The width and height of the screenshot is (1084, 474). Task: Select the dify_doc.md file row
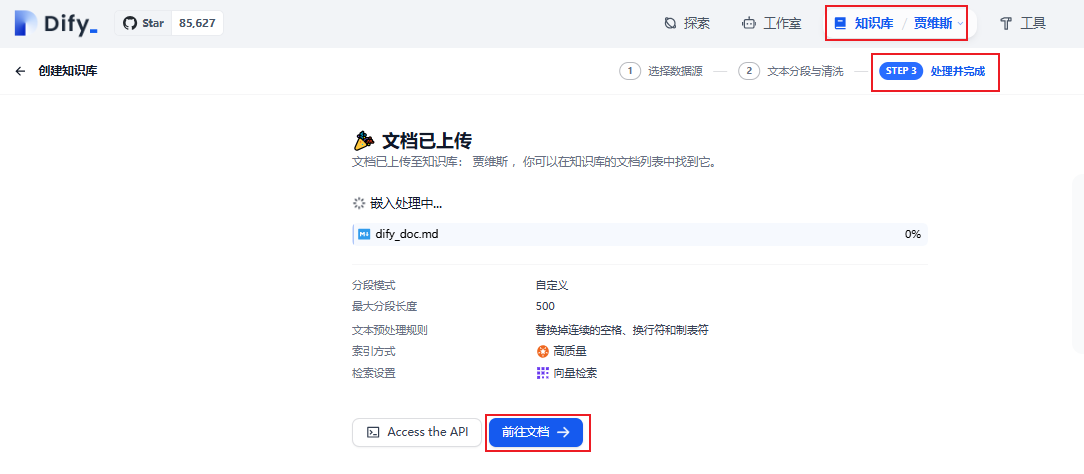click(x=639, y=234)
